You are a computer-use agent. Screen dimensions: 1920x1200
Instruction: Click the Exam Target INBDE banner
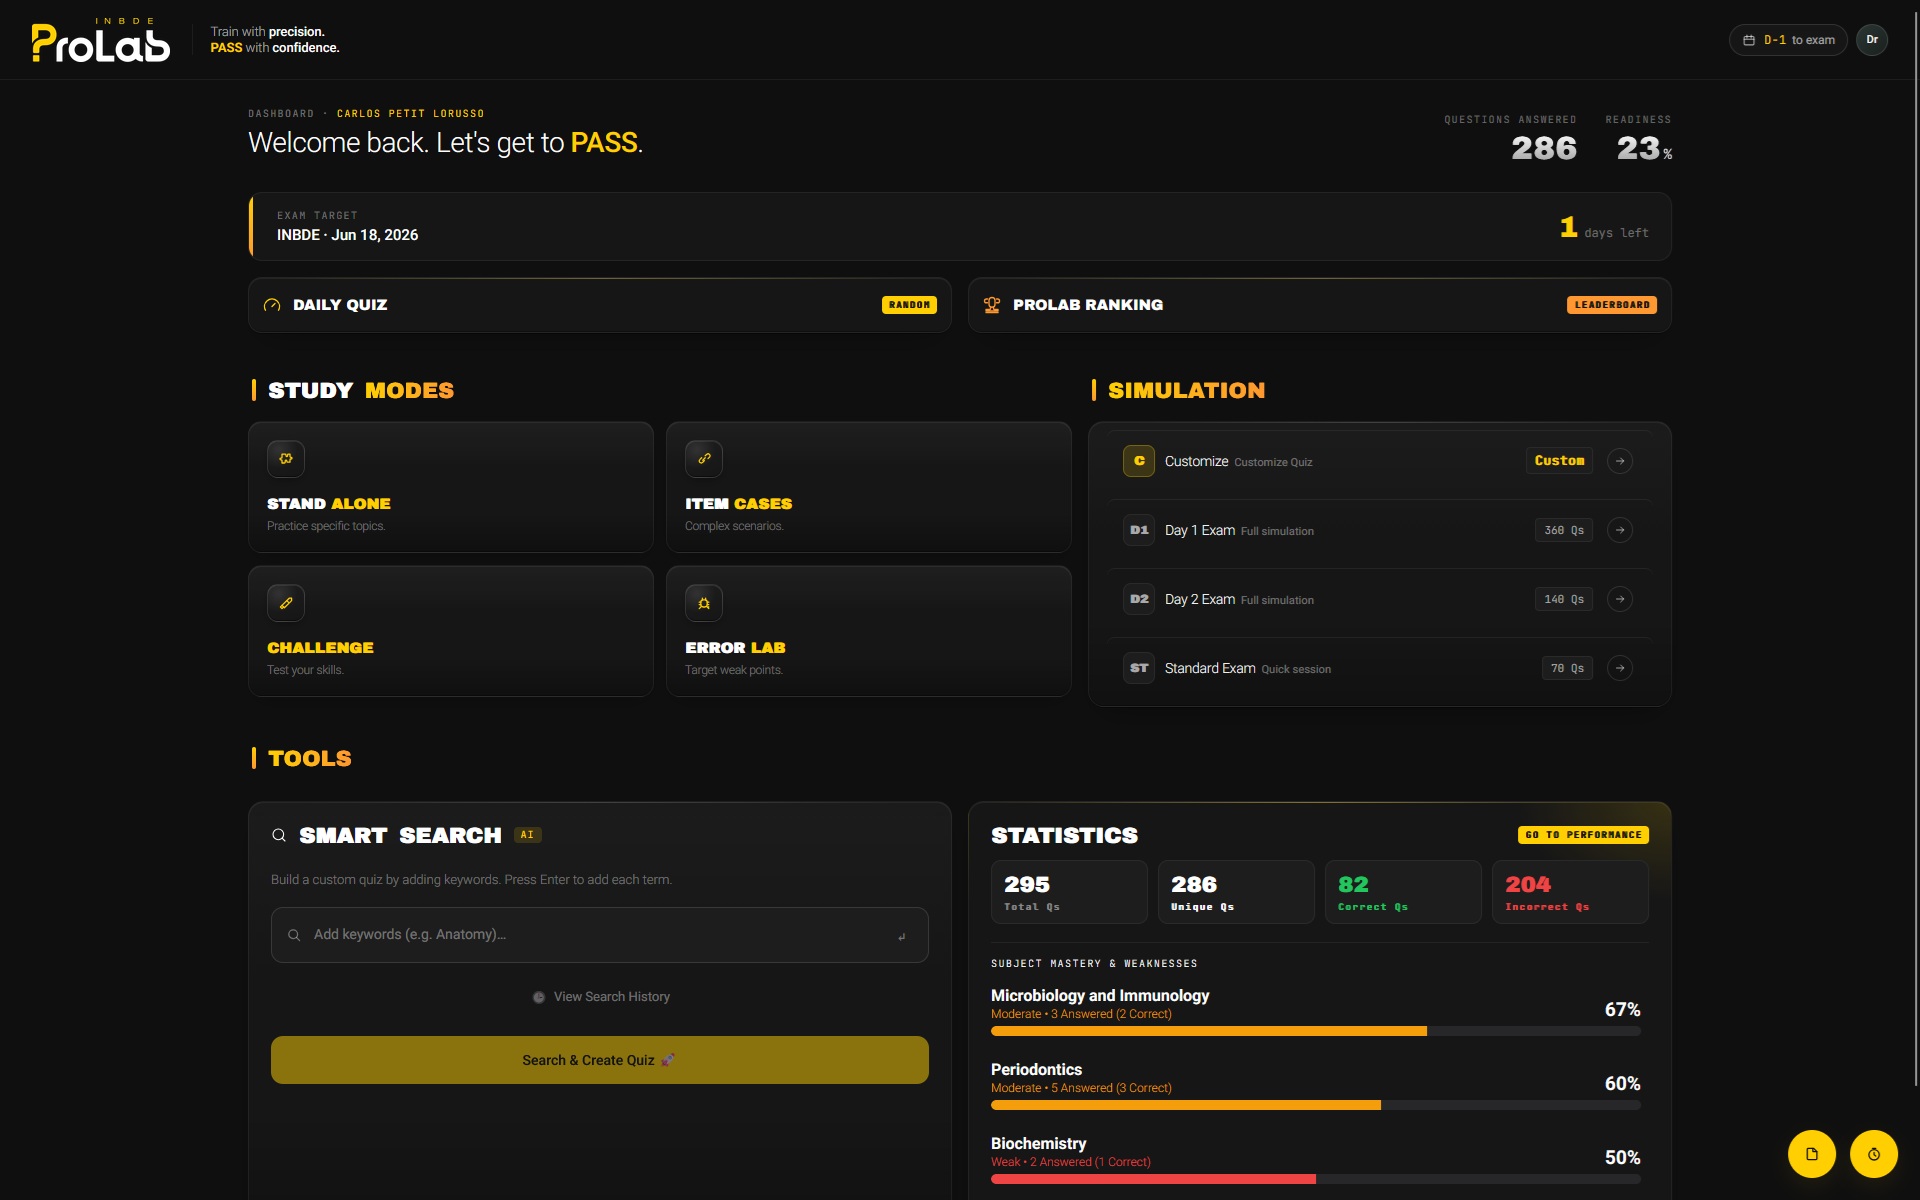pyautogui.click(x=960, y=227)
